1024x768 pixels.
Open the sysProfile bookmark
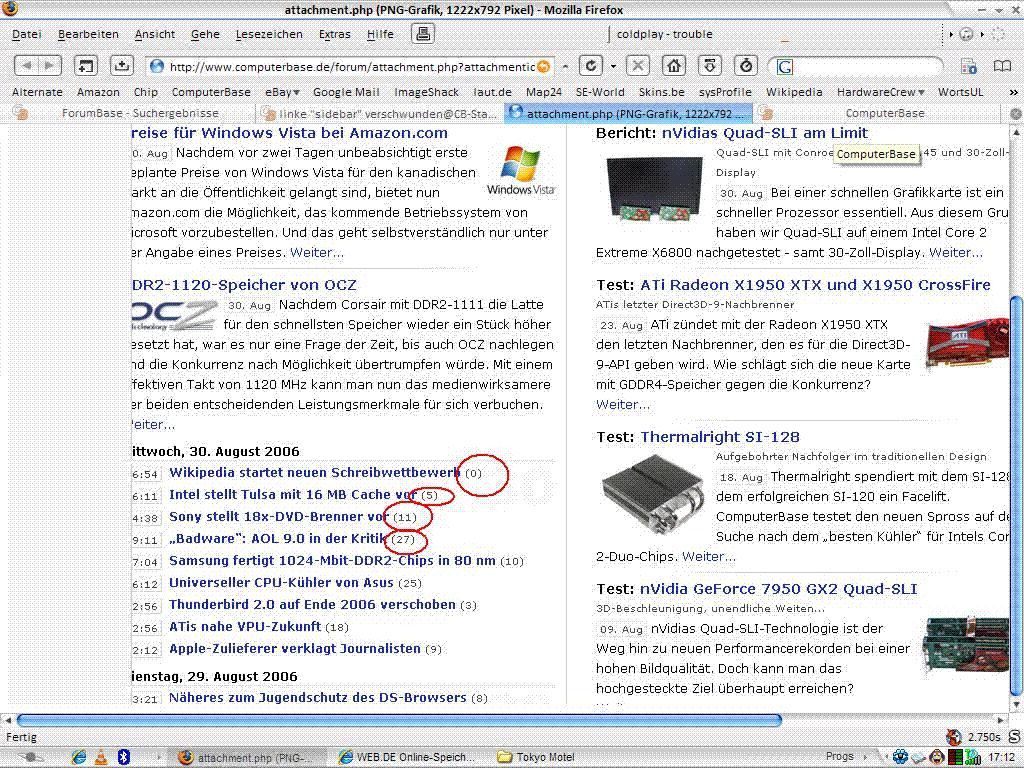tap(725, 92)
